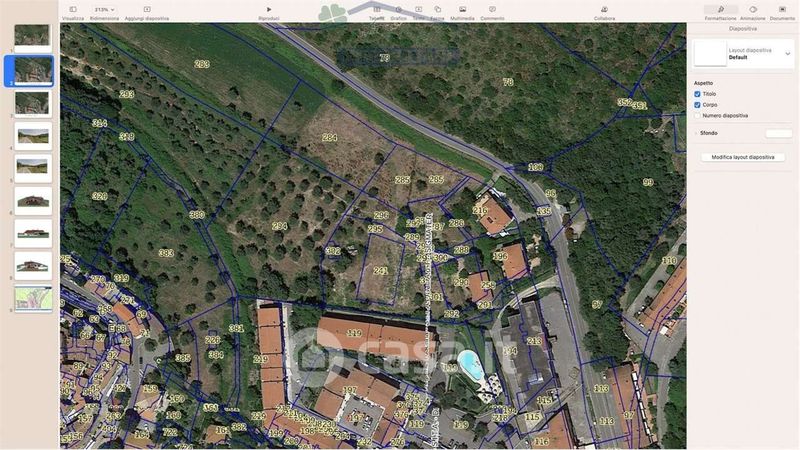The width and height of the screenshot is (800, 450).
Task: Select the last slide thumbnail in the navigator
Action: (x=33, y=298)
